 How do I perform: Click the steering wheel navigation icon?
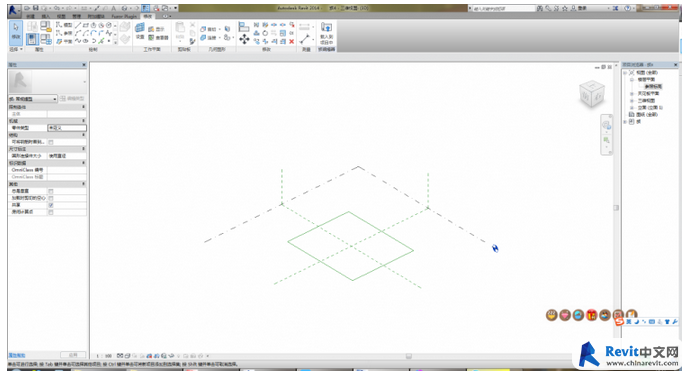click(x=606, y=125)
